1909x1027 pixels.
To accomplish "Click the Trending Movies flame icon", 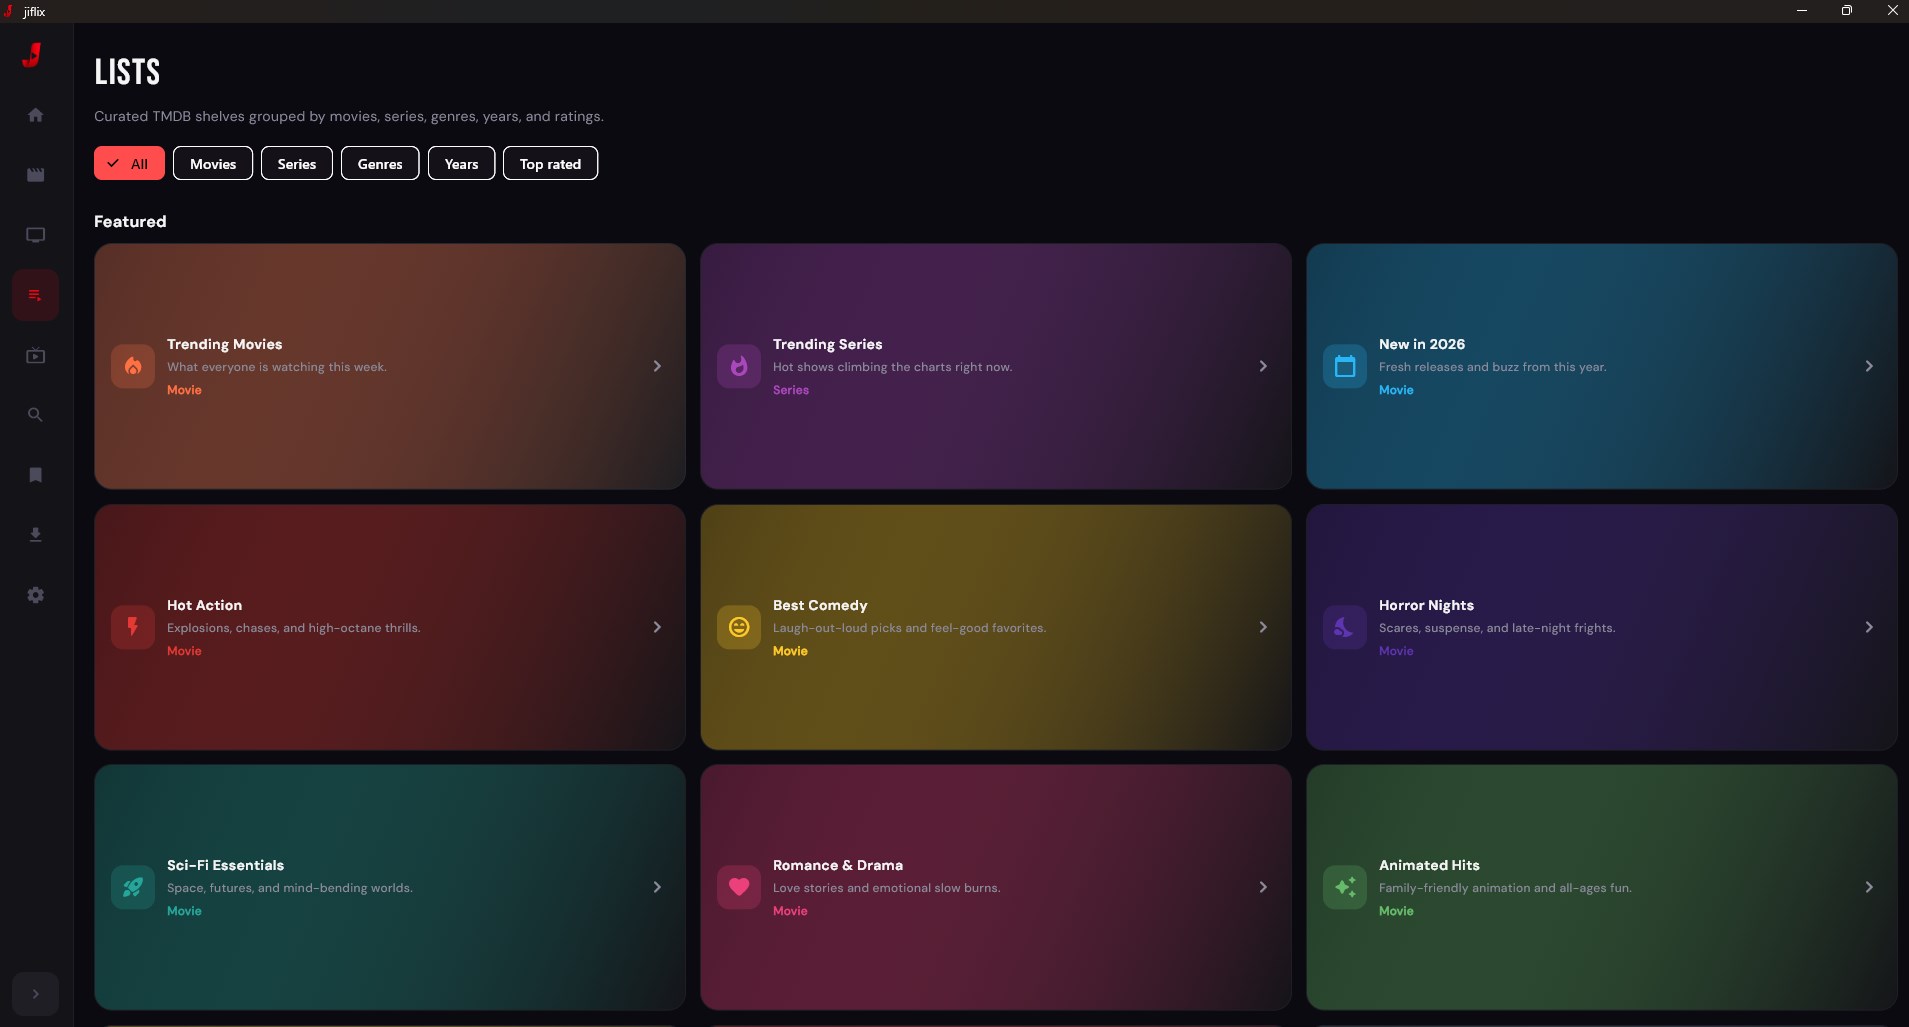I will tap(133, 366).
